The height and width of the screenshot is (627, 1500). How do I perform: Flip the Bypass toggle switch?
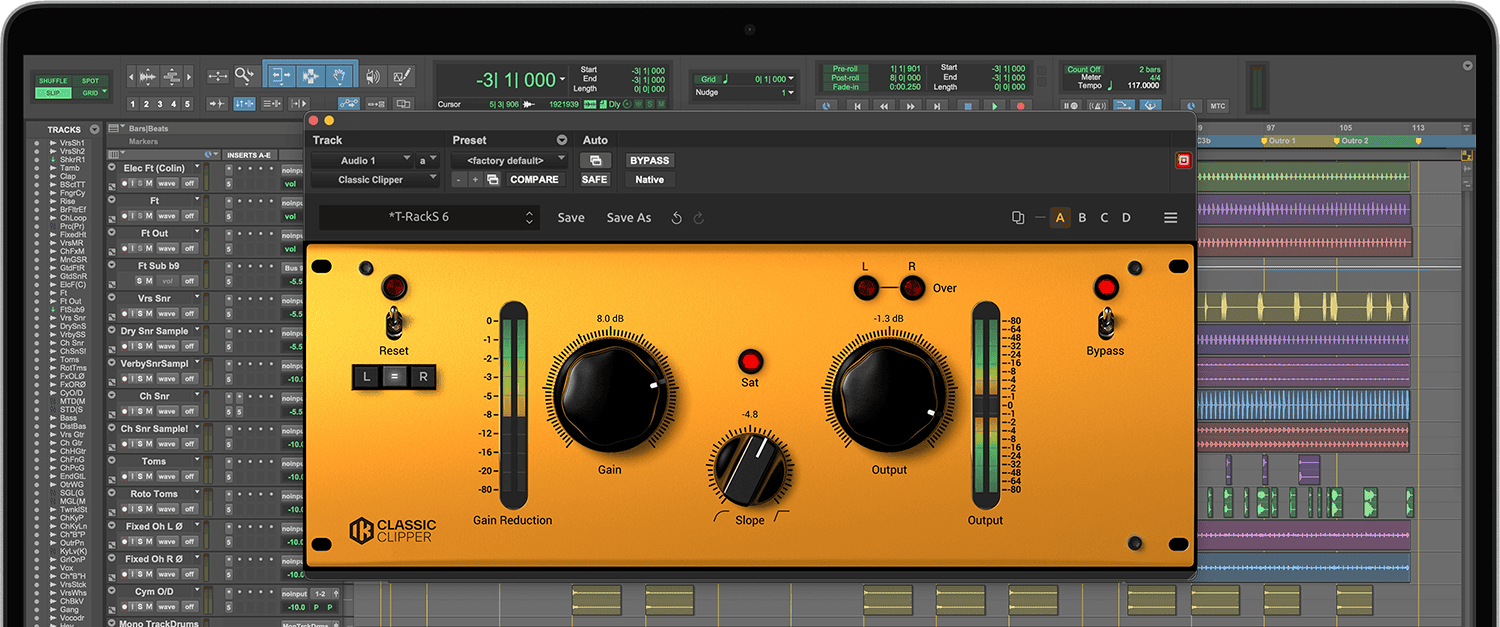[x=1105, y=323]
